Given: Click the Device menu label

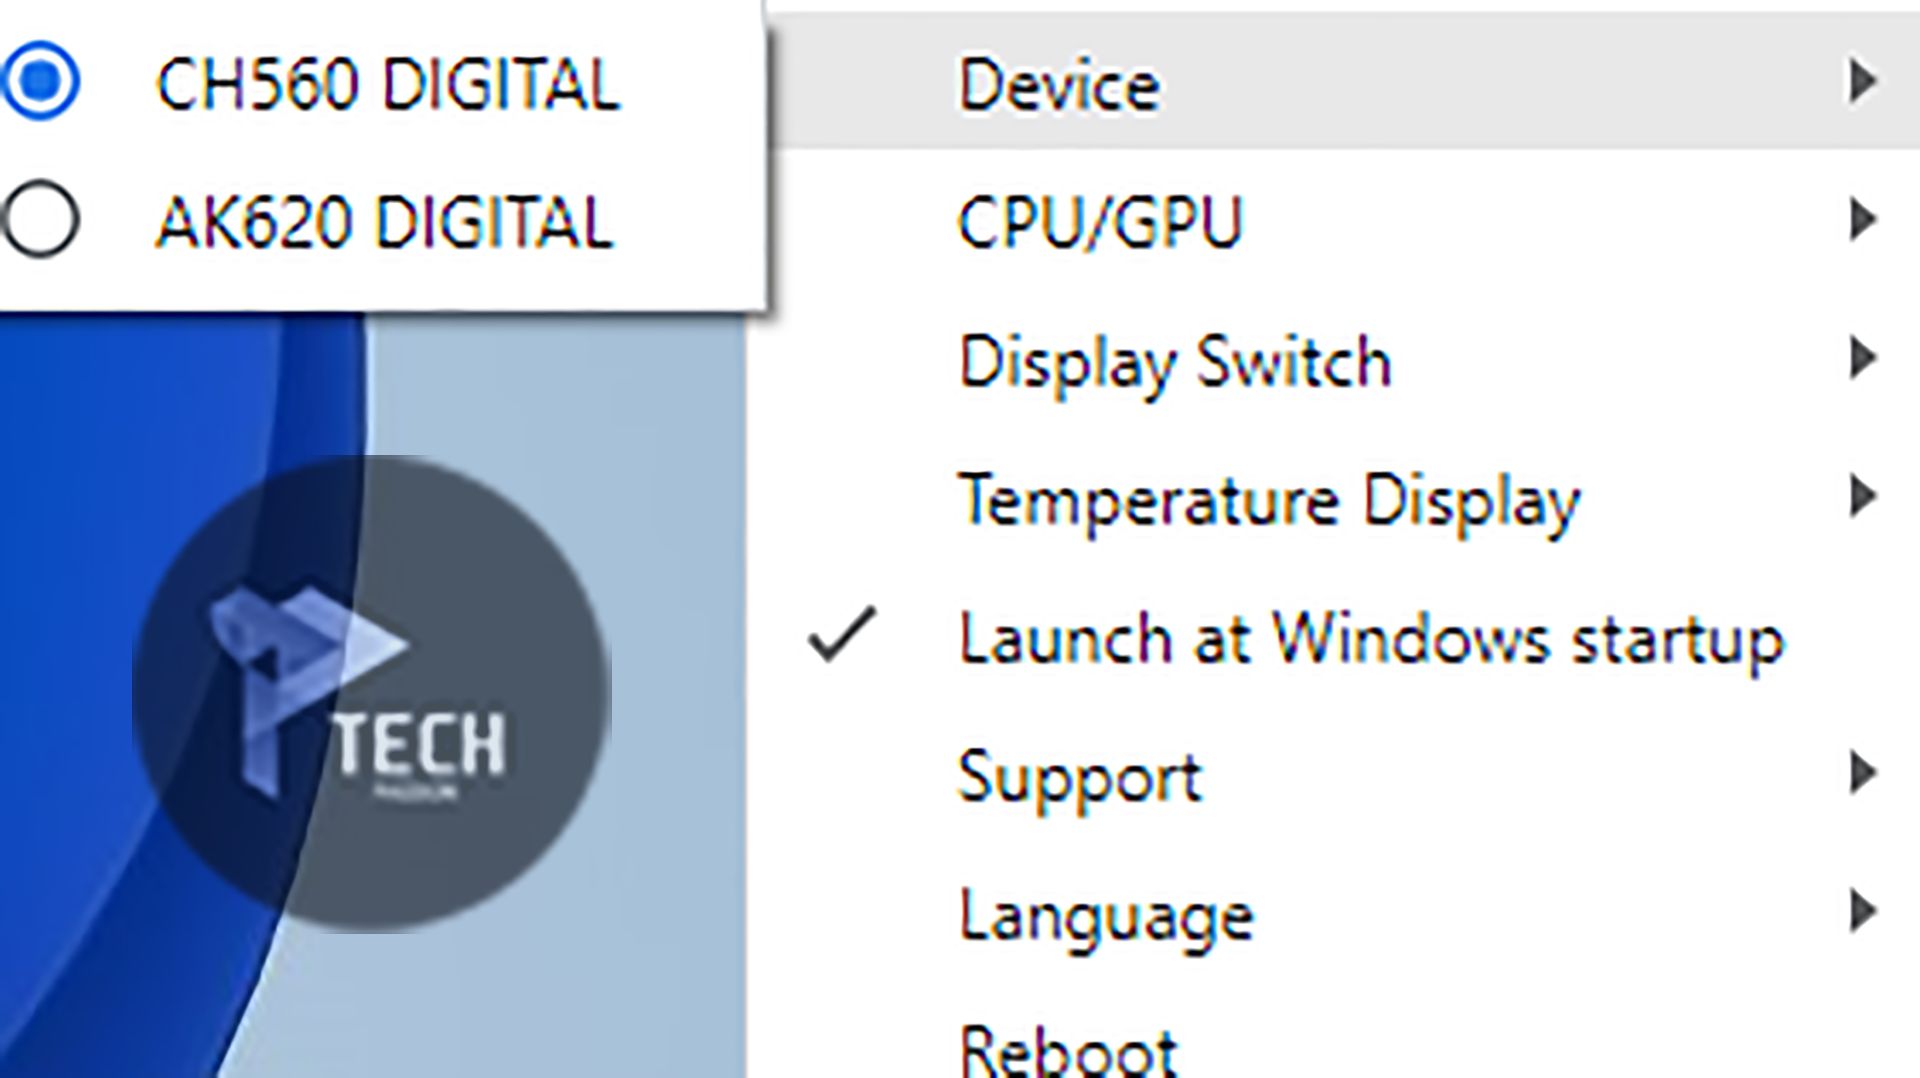Looking at the screenshot, I should click(x=1059, y=85).
